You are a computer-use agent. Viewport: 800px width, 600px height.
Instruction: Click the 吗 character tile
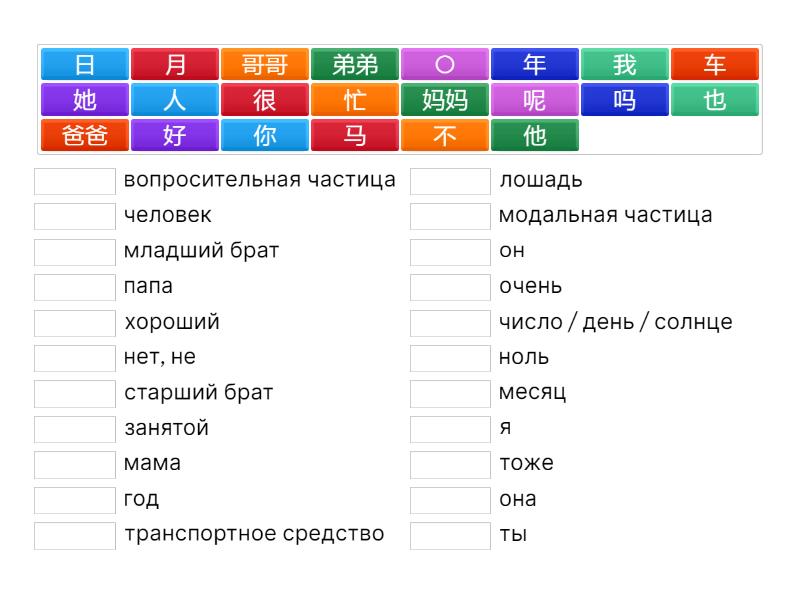coord(625,100)
